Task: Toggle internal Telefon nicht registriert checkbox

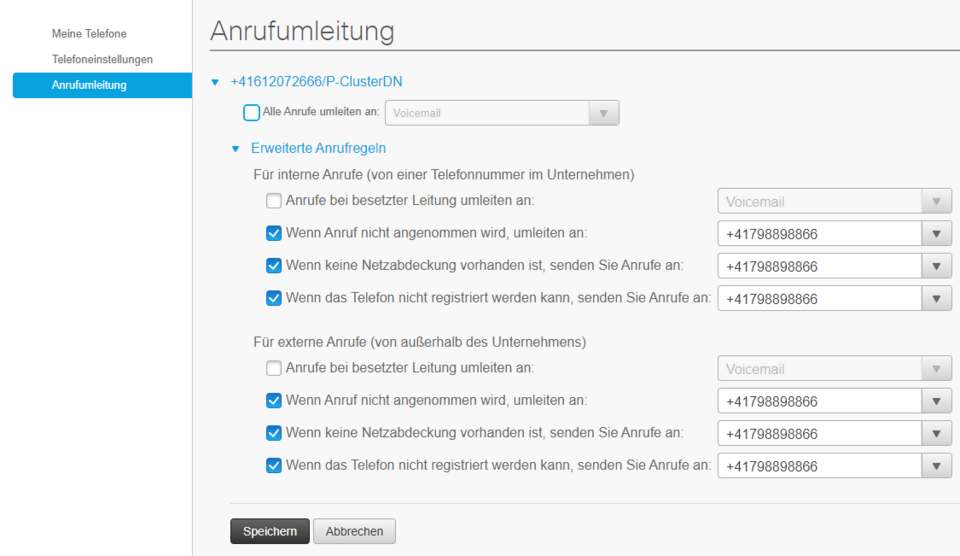Action: pos(274,298)
